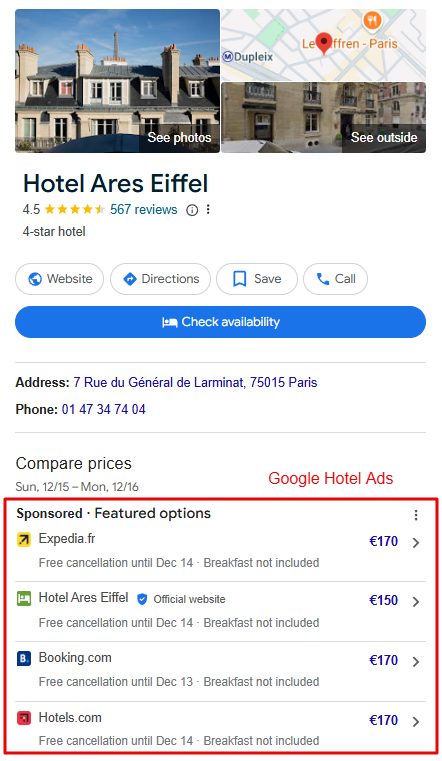The width and height of the screenshot is (442, 761).
Task: Click the hotel address link
Action: 195,382
